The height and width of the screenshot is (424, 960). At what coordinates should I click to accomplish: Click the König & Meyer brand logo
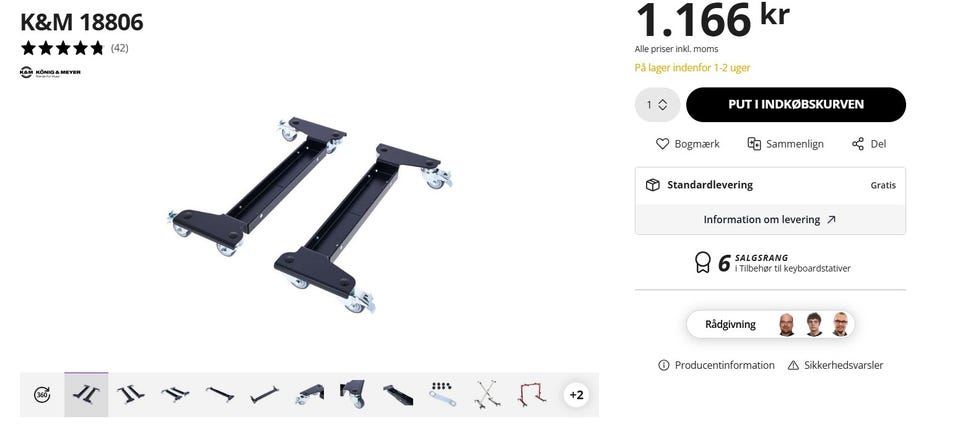point(50,72)
